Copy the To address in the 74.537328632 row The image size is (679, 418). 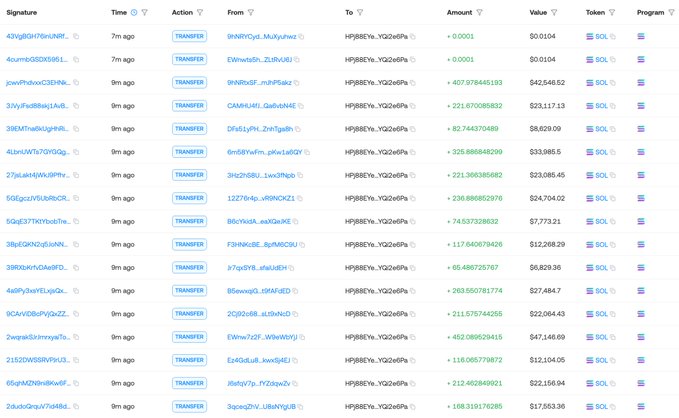click(x=413, y=222)
